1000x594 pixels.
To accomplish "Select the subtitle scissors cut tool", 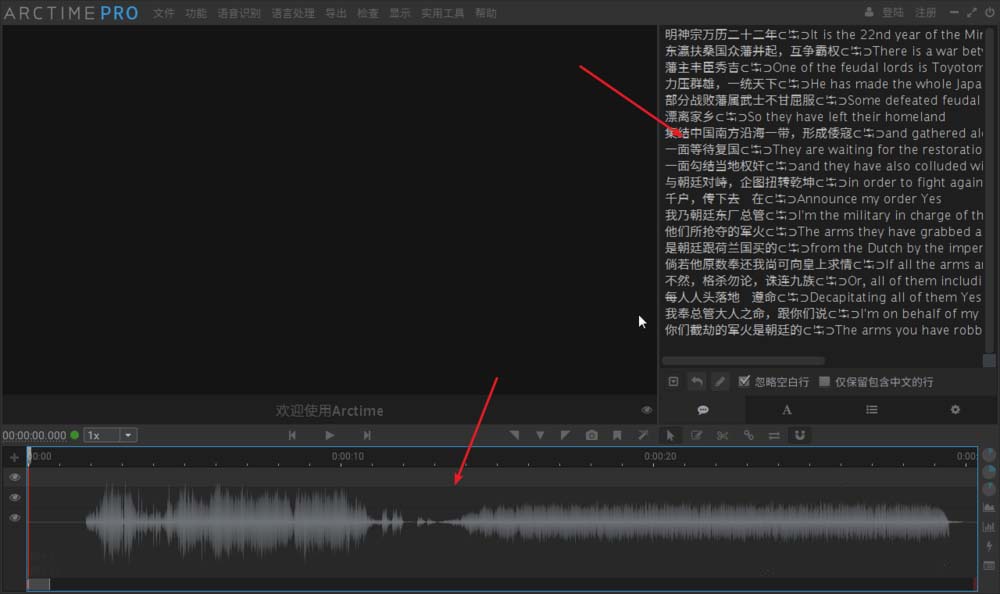I will click(x=722, y=435).
